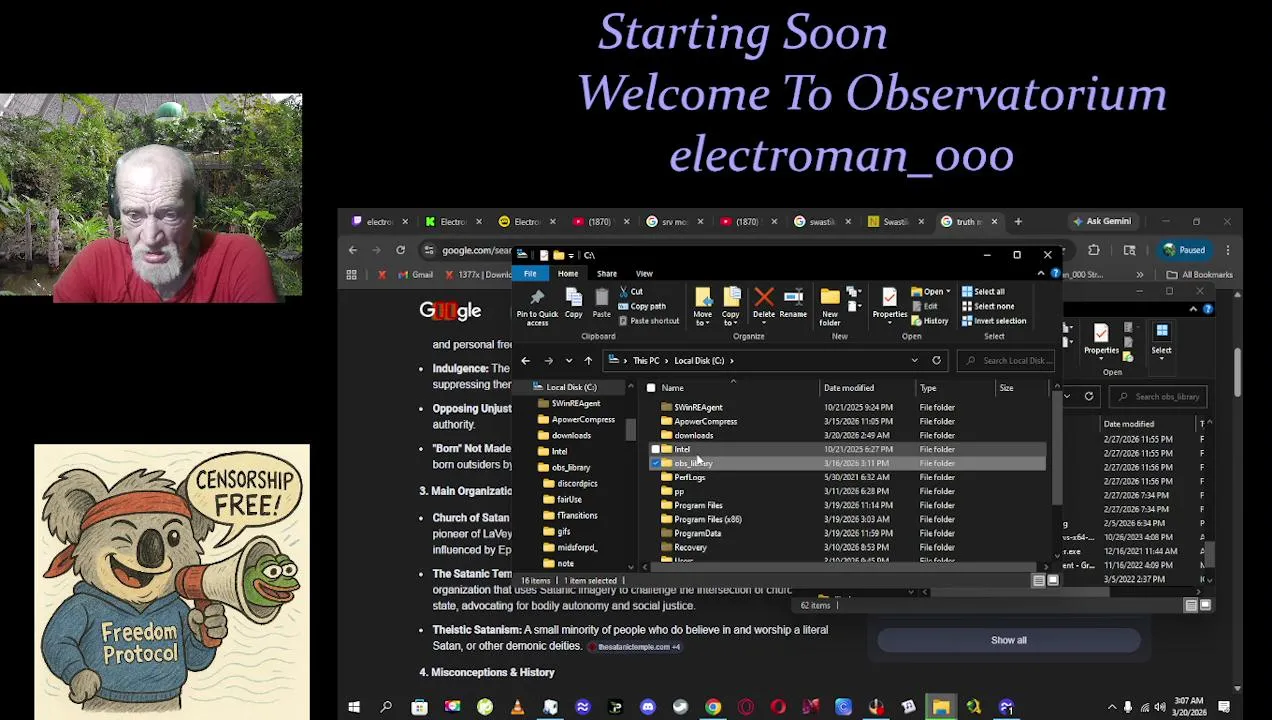Image resolution: width=1272 pixels, height=720 pixels.
Task: Show hidden system tray icons chevron
Action: [x=1111, y=708]
